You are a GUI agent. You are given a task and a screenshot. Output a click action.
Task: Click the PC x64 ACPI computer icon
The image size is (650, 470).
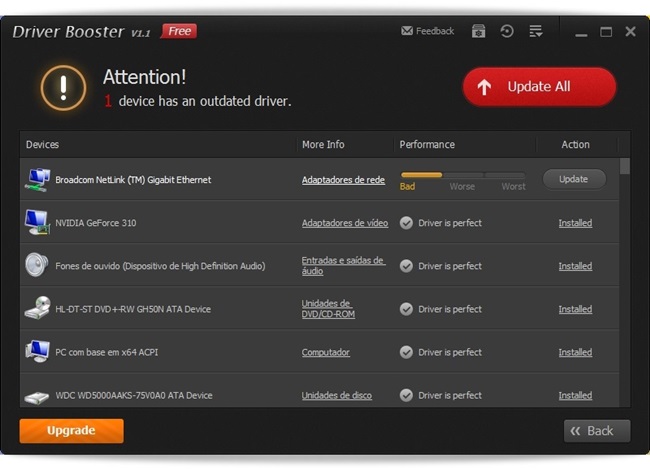pyautogui.click(x=37, y=351)
